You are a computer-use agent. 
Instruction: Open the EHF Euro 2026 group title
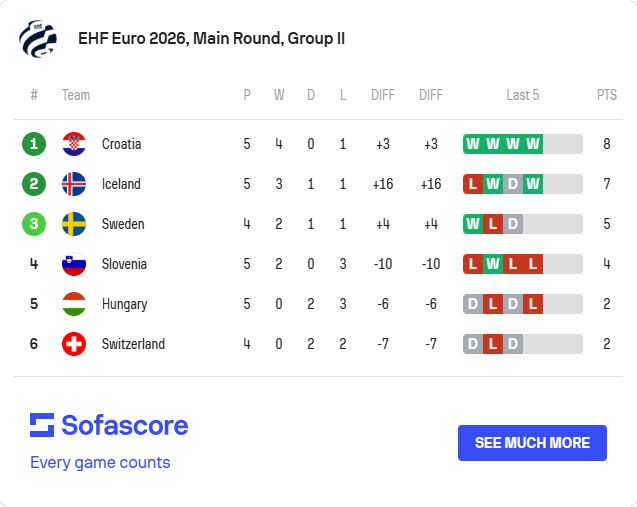point(212,39)
